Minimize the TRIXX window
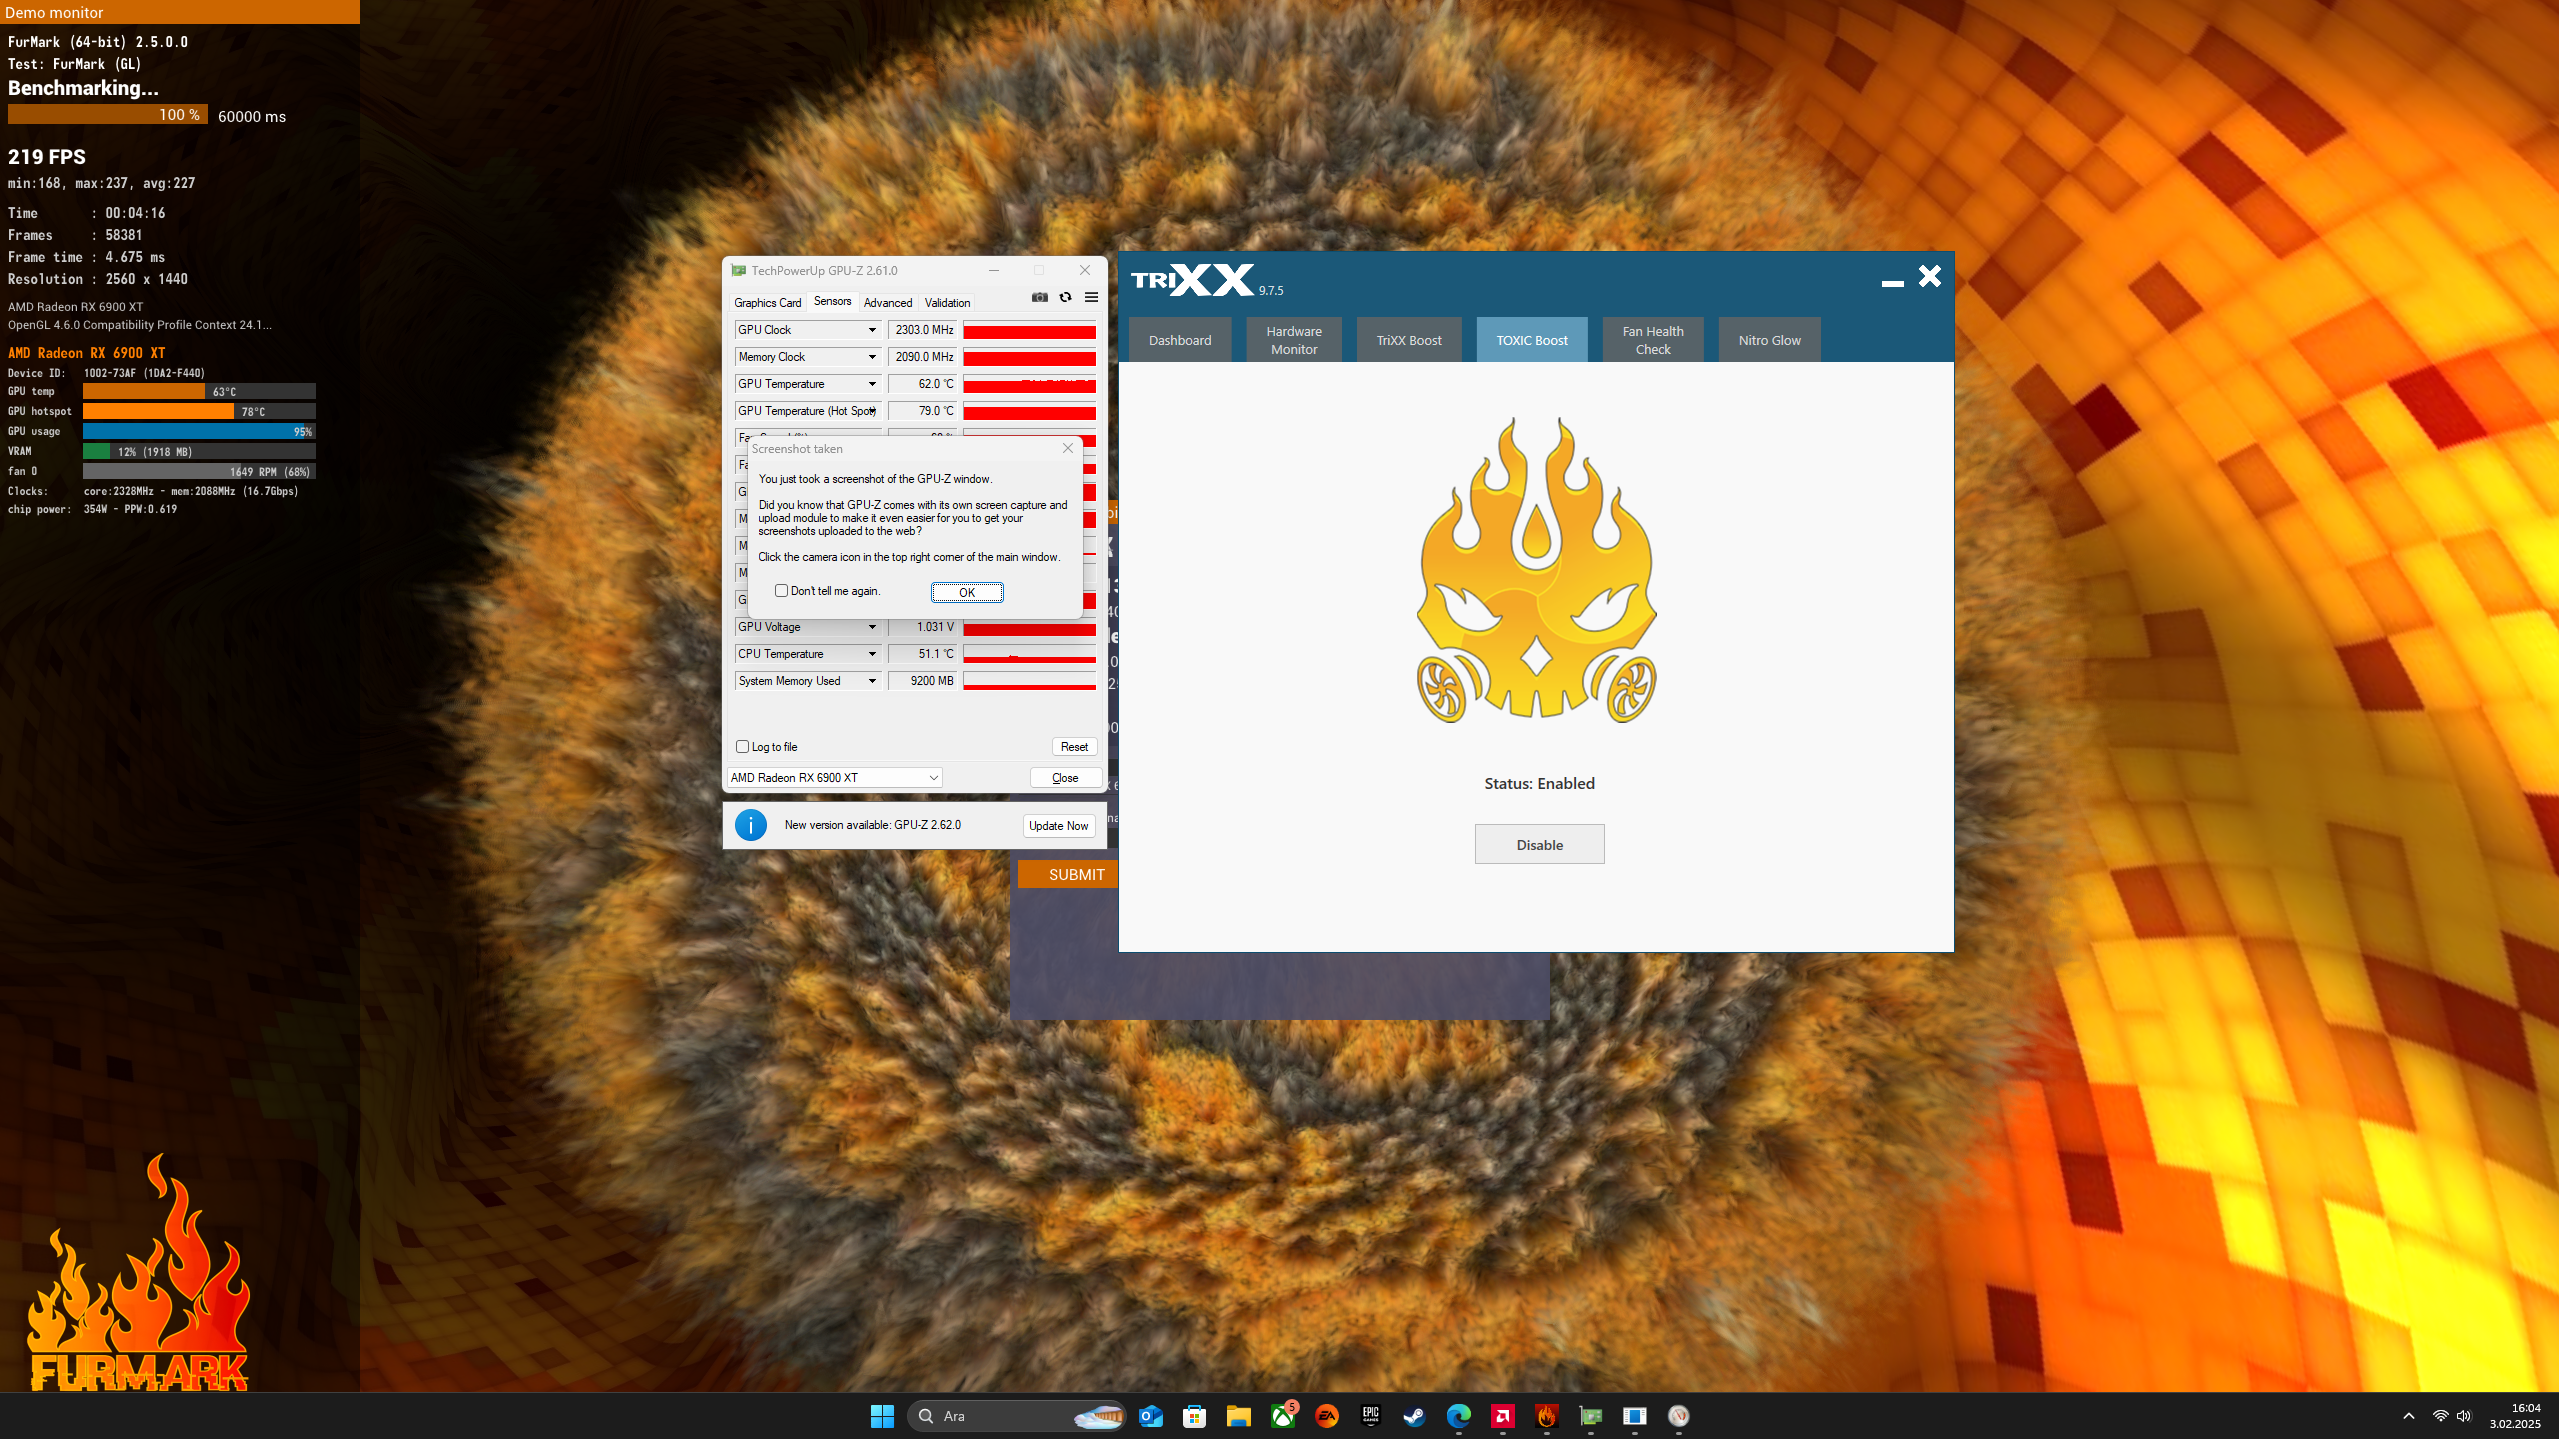This screenshot has height=1439, width=2559. click(x=1892, y=283)
